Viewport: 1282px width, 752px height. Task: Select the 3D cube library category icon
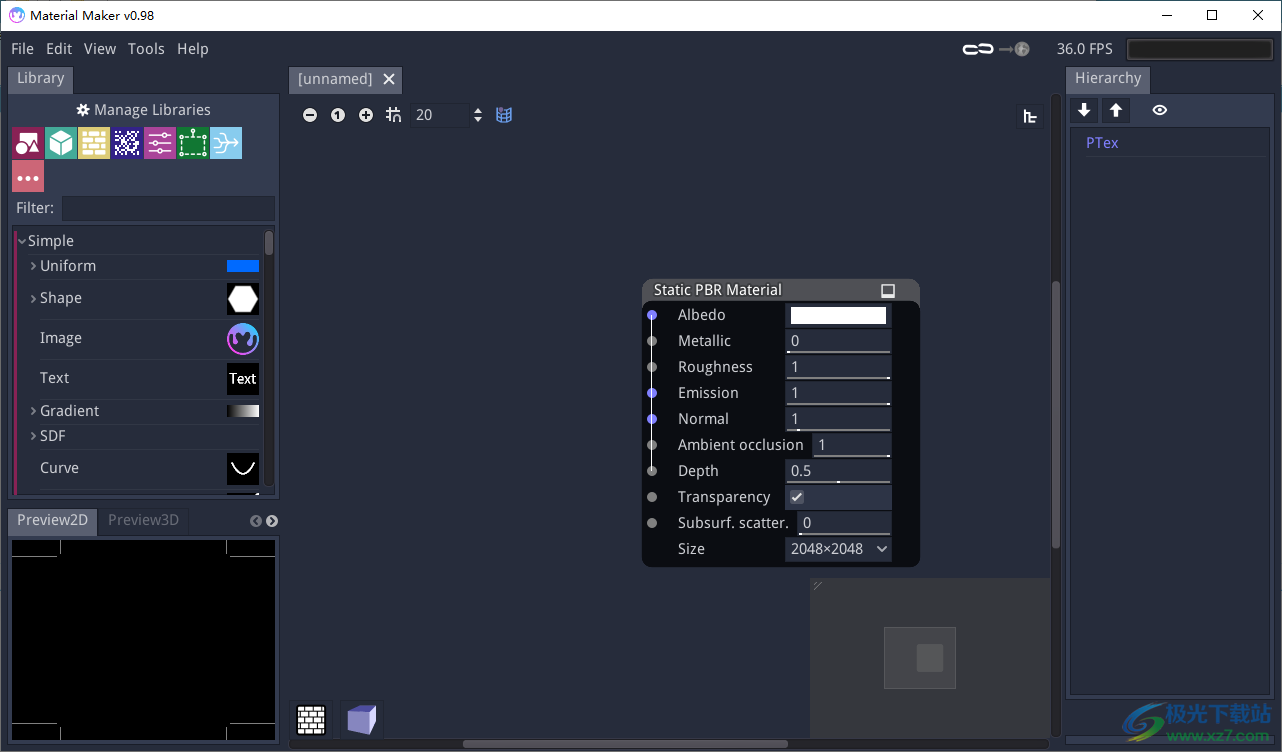(61, 144)
